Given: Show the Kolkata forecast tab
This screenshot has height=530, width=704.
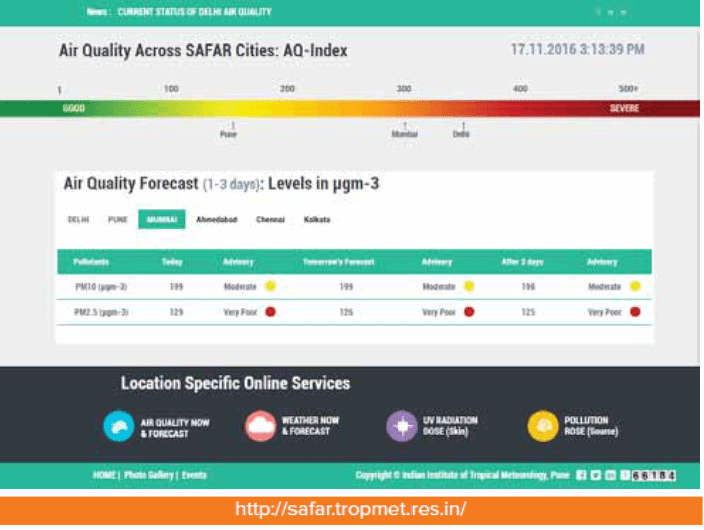Looking at the screenshot, I should [317, 219].
